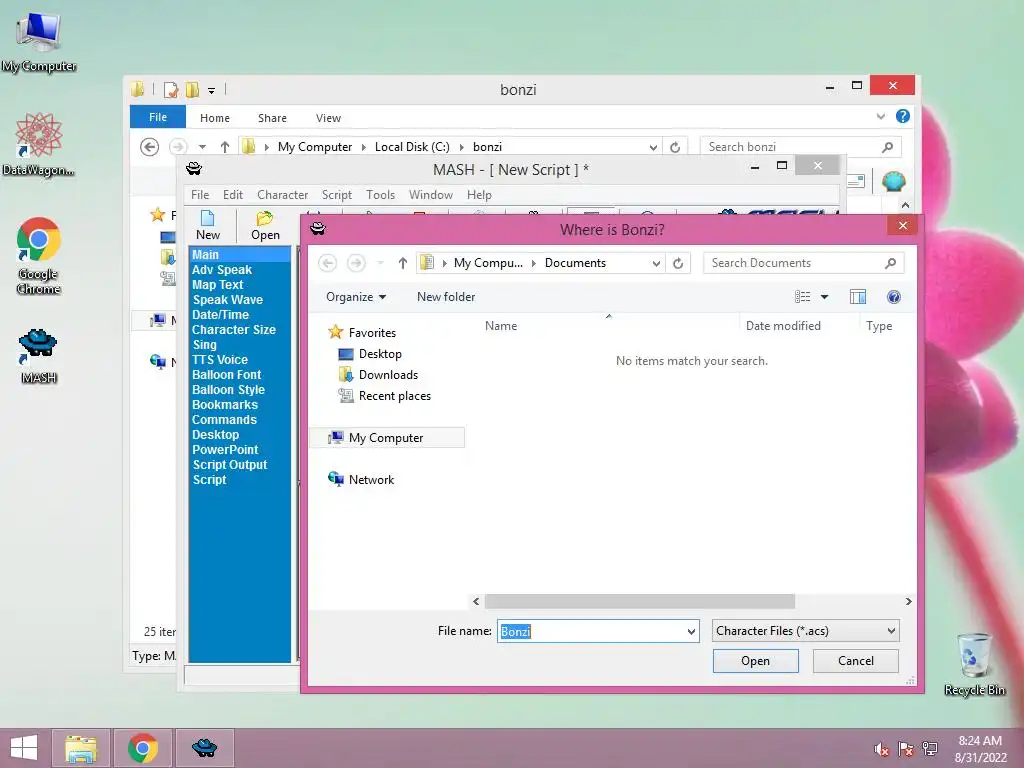Click the change view icon in the dialog
The width and height of the screenshot is (1024, 768).
point(803,297)
